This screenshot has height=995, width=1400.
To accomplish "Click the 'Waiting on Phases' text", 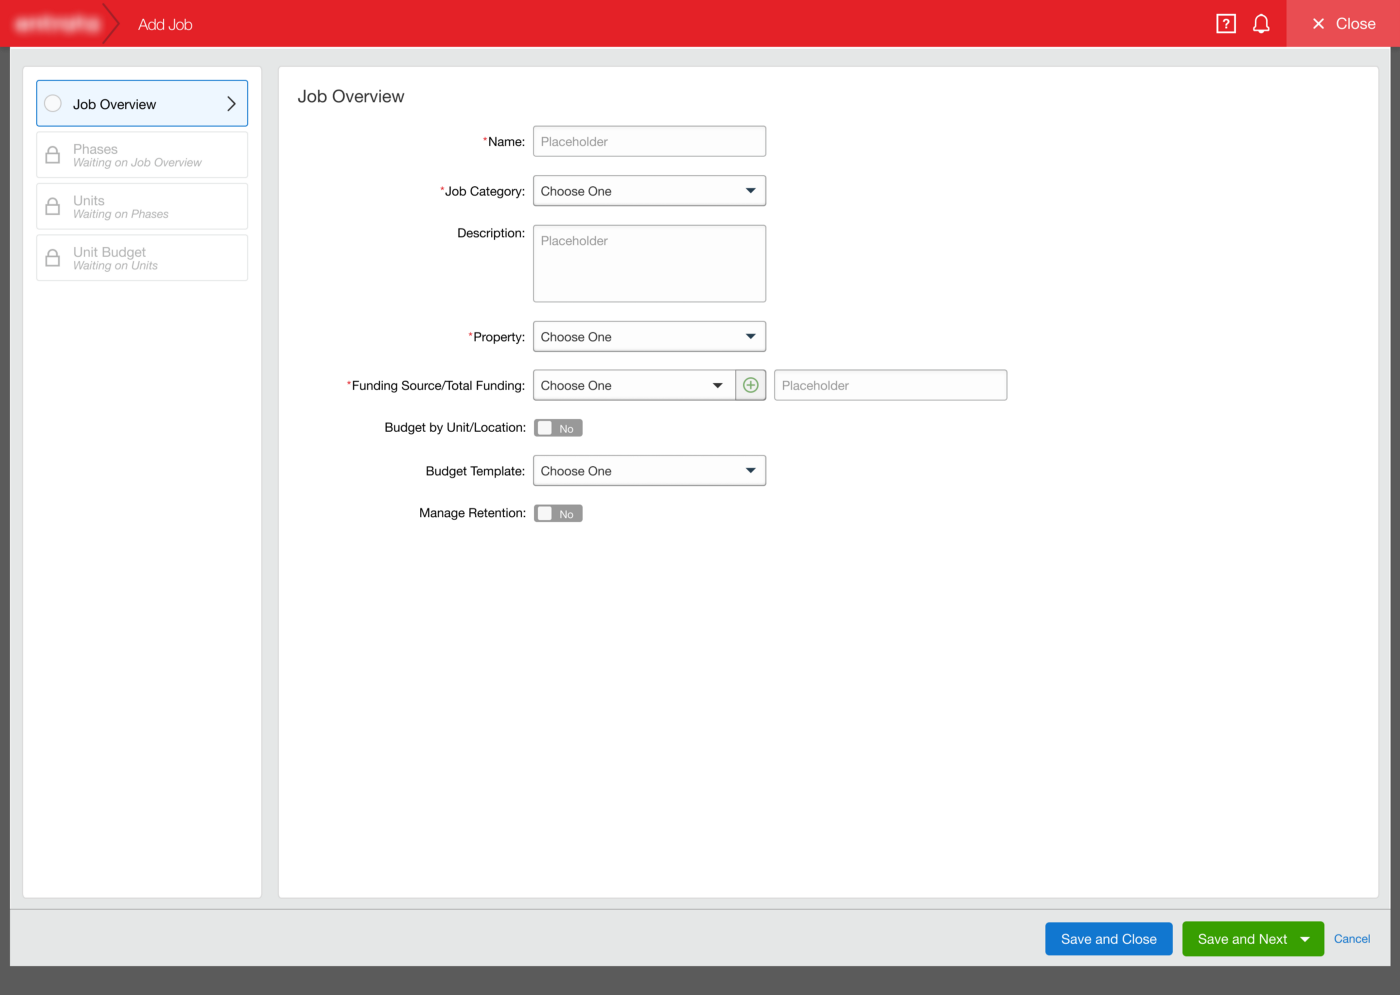I will [121, 214].
